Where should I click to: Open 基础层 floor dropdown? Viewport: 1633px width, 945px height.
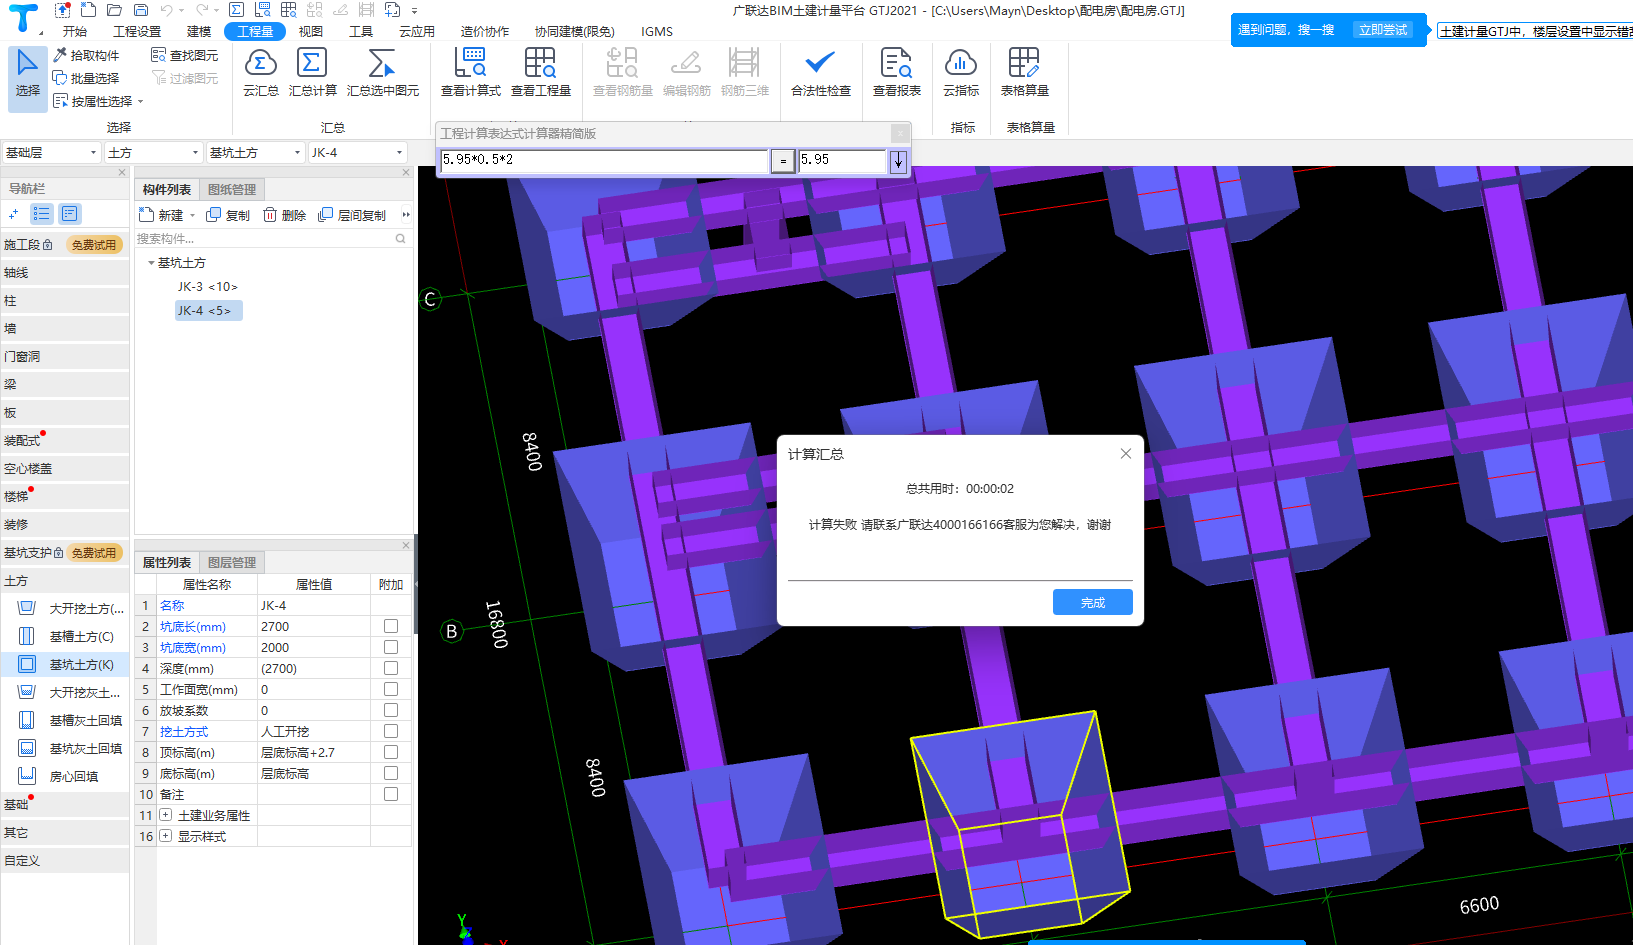point(51,152)
